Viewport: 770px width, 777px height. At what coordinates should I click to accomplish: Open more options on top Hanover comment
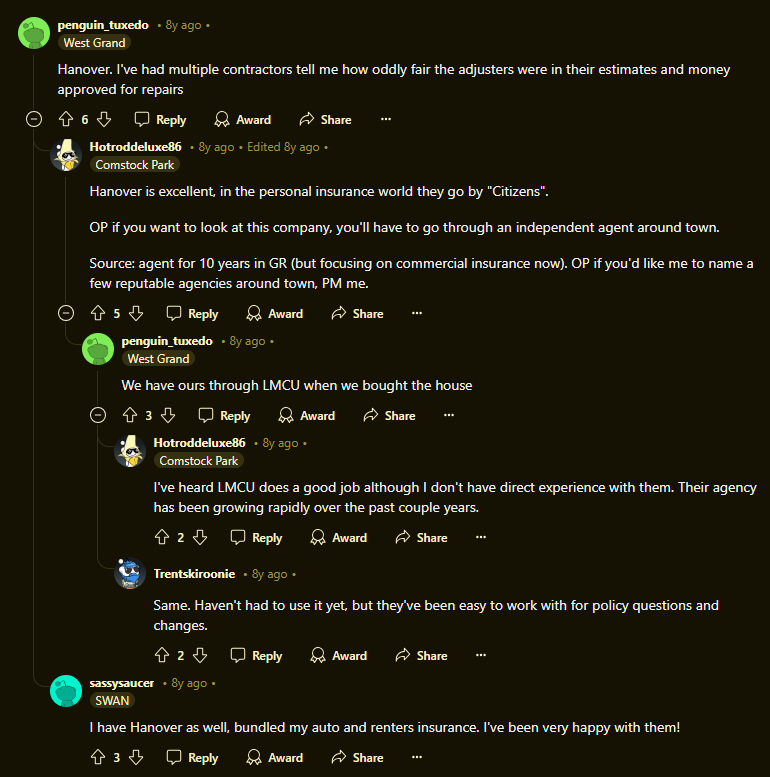[x=386, y=119]
